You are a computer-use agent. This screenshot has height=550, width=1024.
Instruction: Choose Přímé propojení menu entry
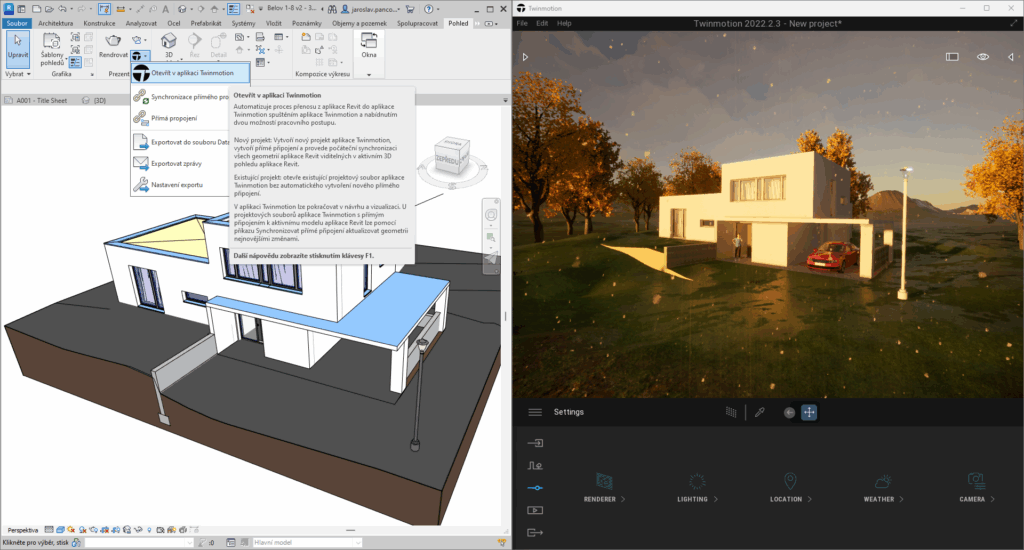[x=174, y=118]
